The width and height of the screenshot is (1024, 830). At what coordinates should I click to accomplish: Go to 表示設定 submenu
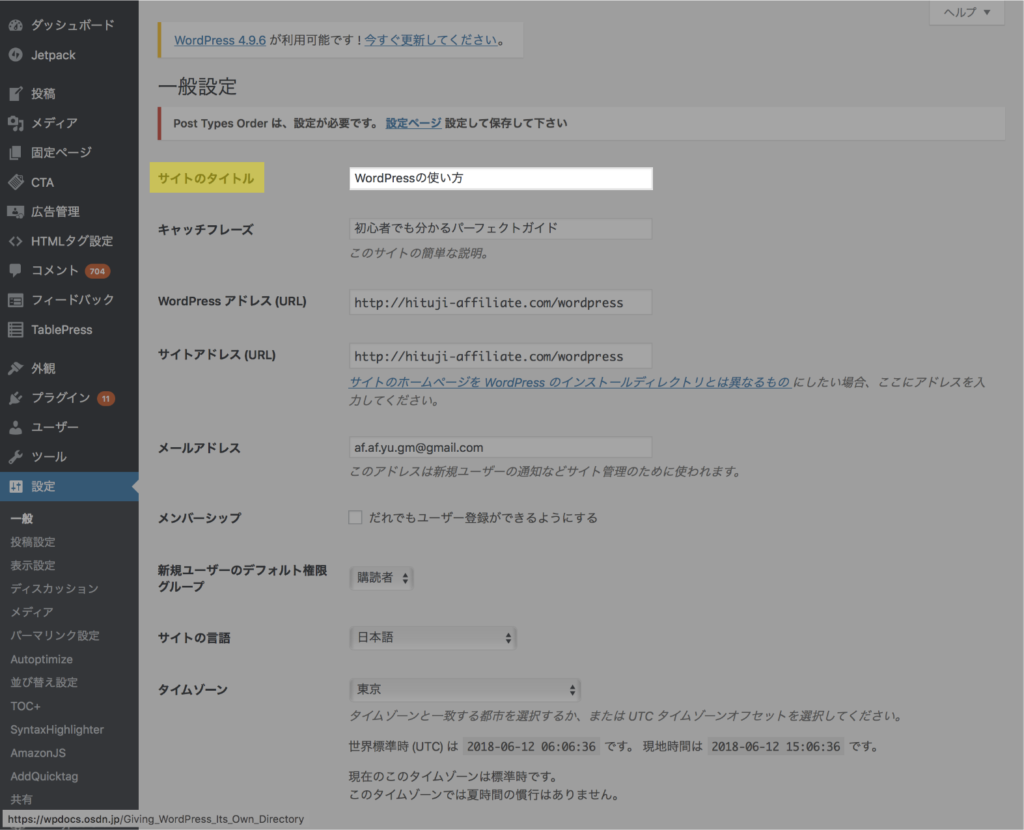pyautogui.click(x=33, y=566)
